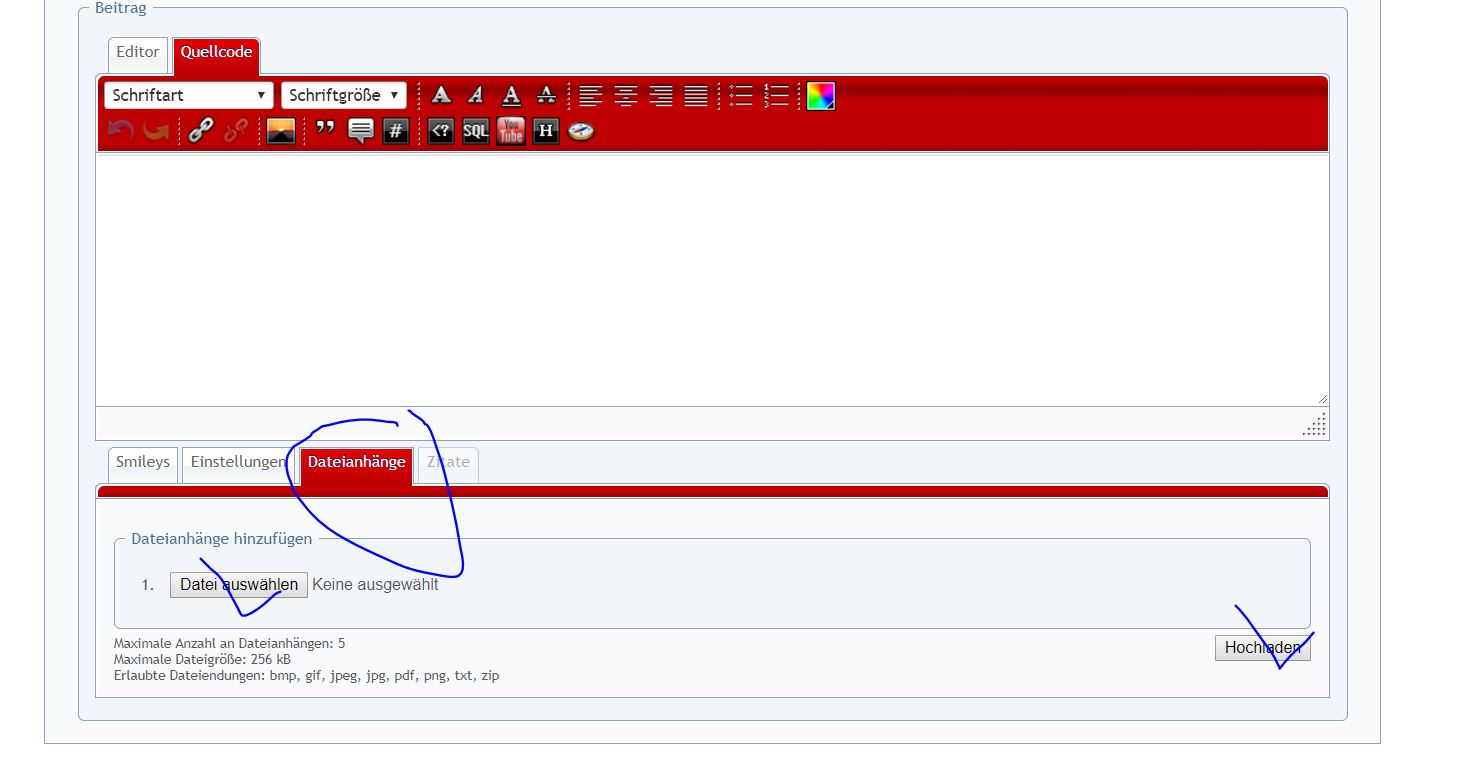Click inside the message text area
The height and width of the screenshot is (757, 1458).
tap(712, 280)
